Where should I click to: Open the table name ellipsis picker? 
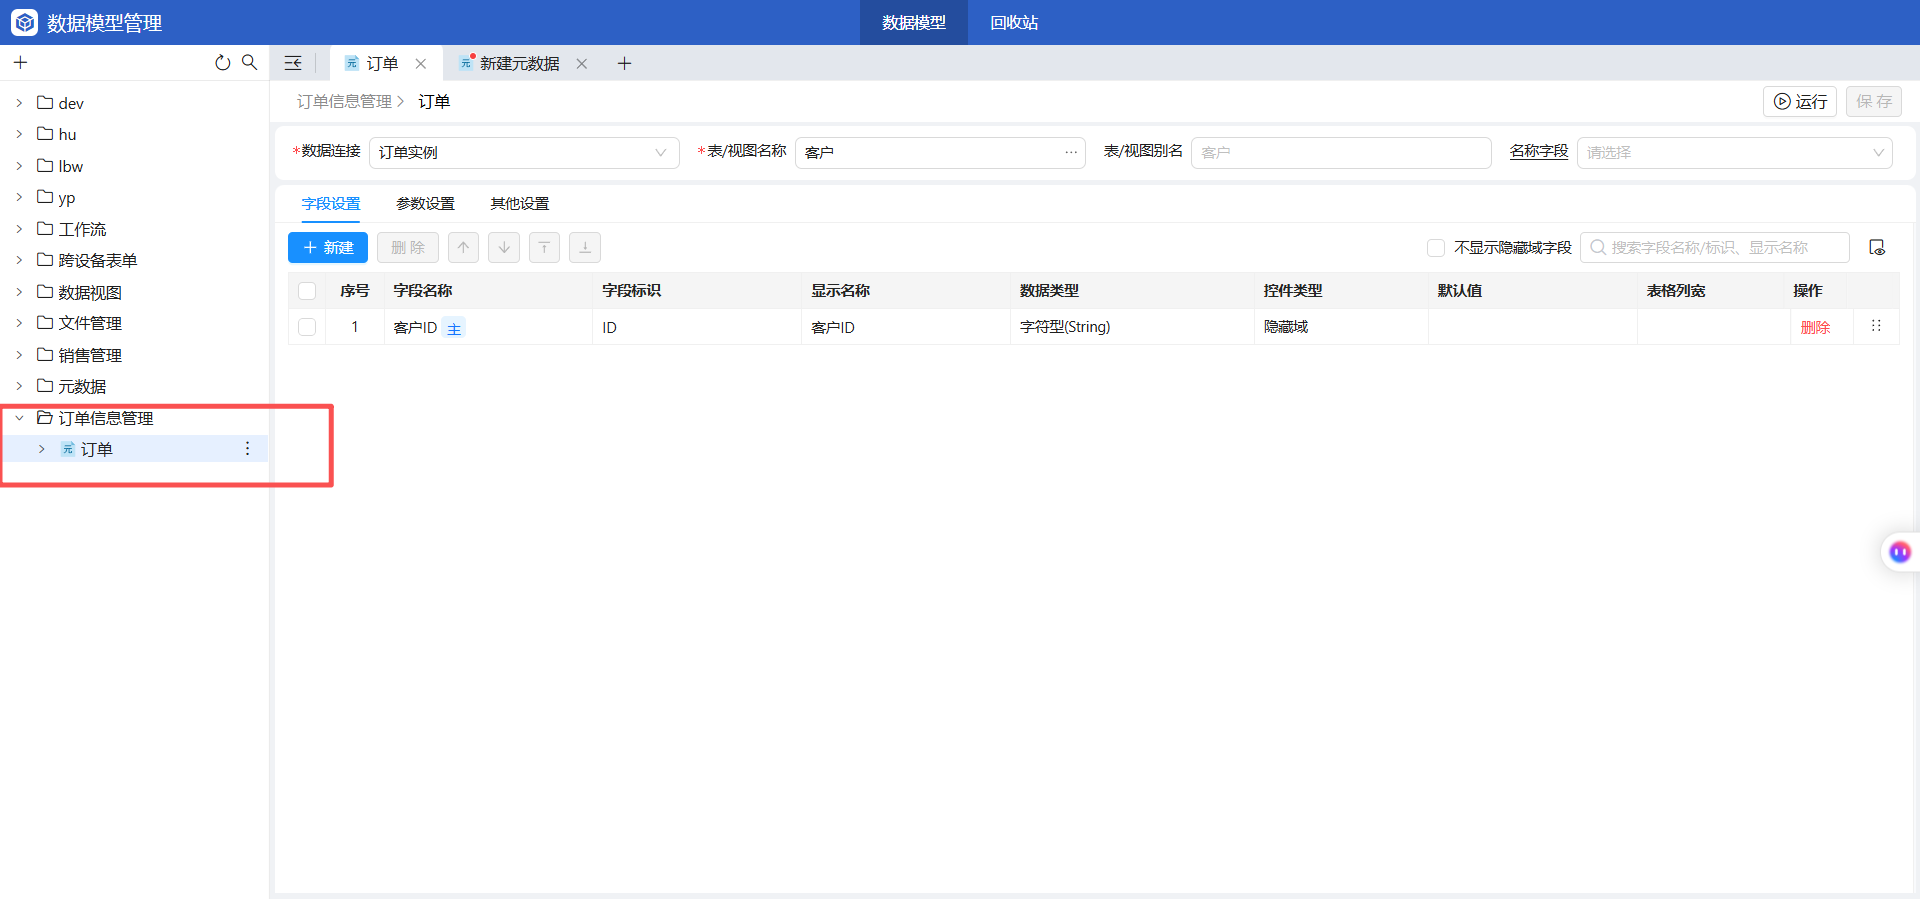(1071, 153)
